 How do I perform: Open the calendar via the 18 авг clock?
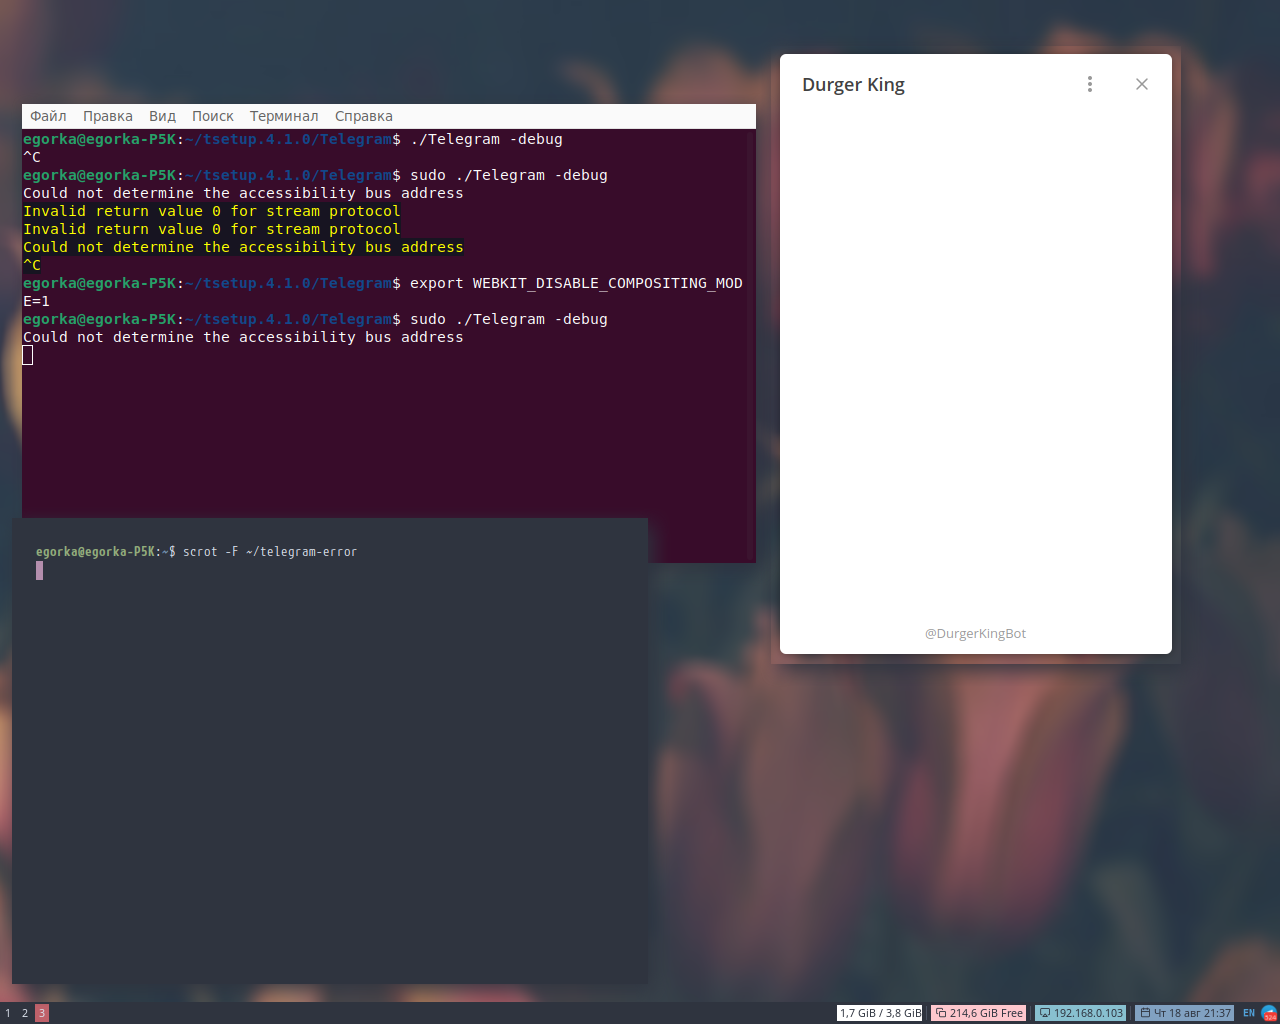pos(1184,1012)
